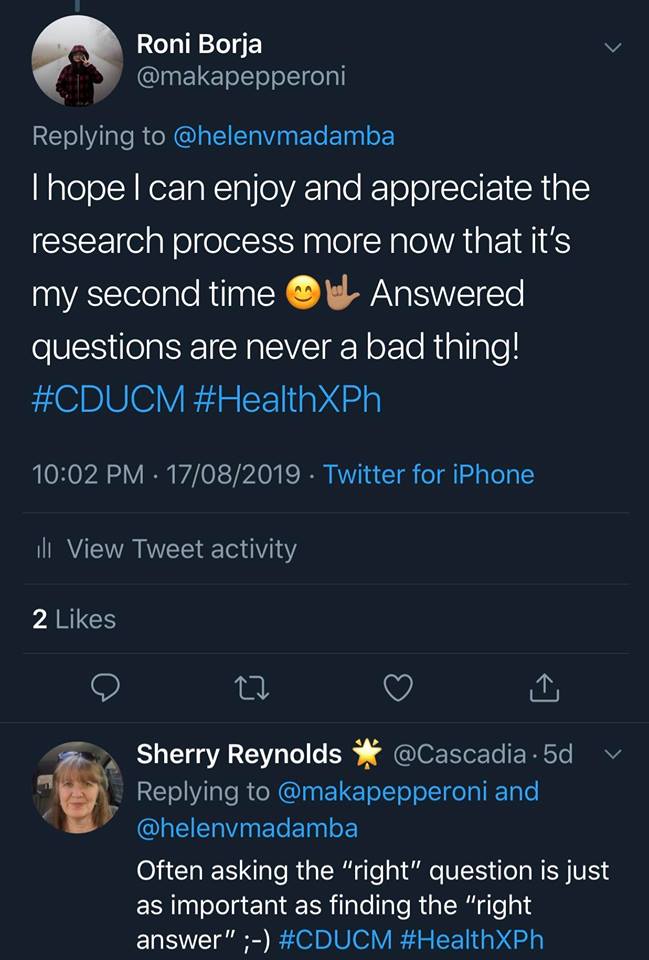
Task: Expand Sherry Reynolds reply options chevron
Action: click(x=613, y=754)
